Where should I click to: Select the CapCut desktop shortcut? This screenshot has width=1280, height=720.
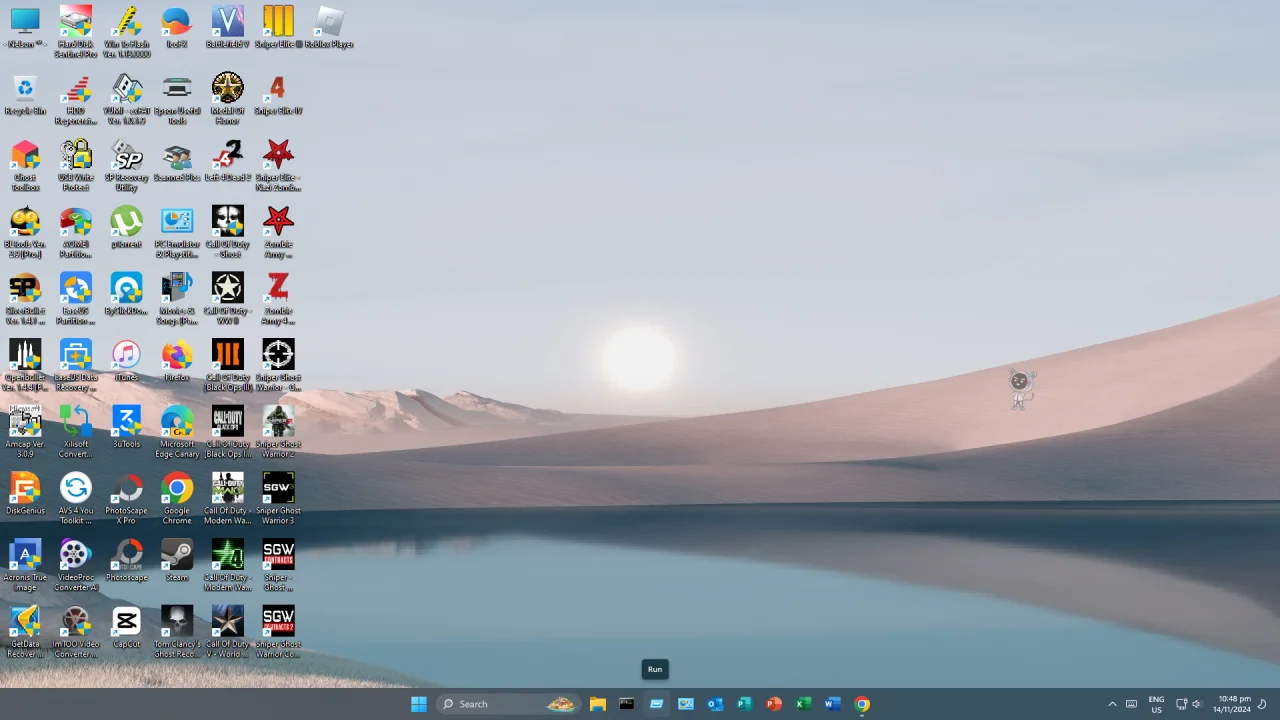pyautogui.click(x=126, y=627)
